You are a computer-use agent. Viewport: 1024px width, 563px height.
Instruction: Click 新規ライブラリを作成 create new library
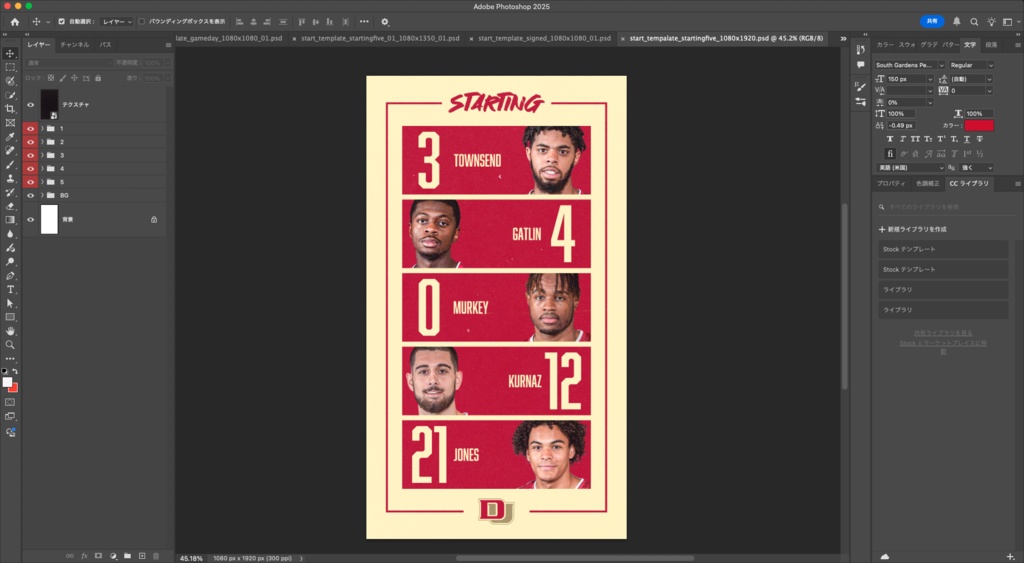click(912, 229)
